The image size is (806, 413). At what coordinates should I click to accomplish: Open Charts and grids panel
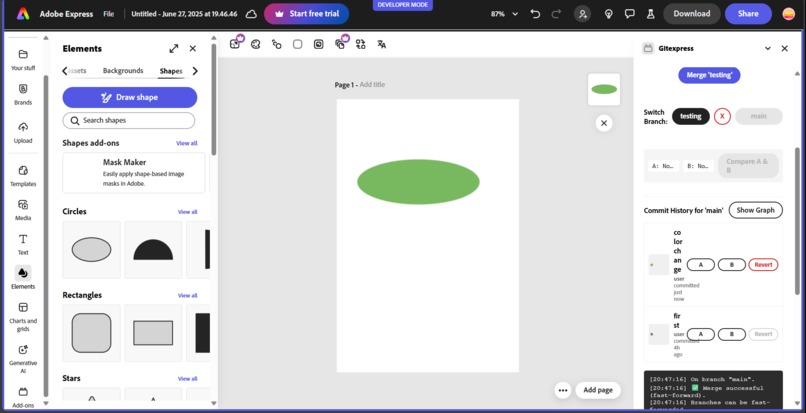tap(23, 317)
